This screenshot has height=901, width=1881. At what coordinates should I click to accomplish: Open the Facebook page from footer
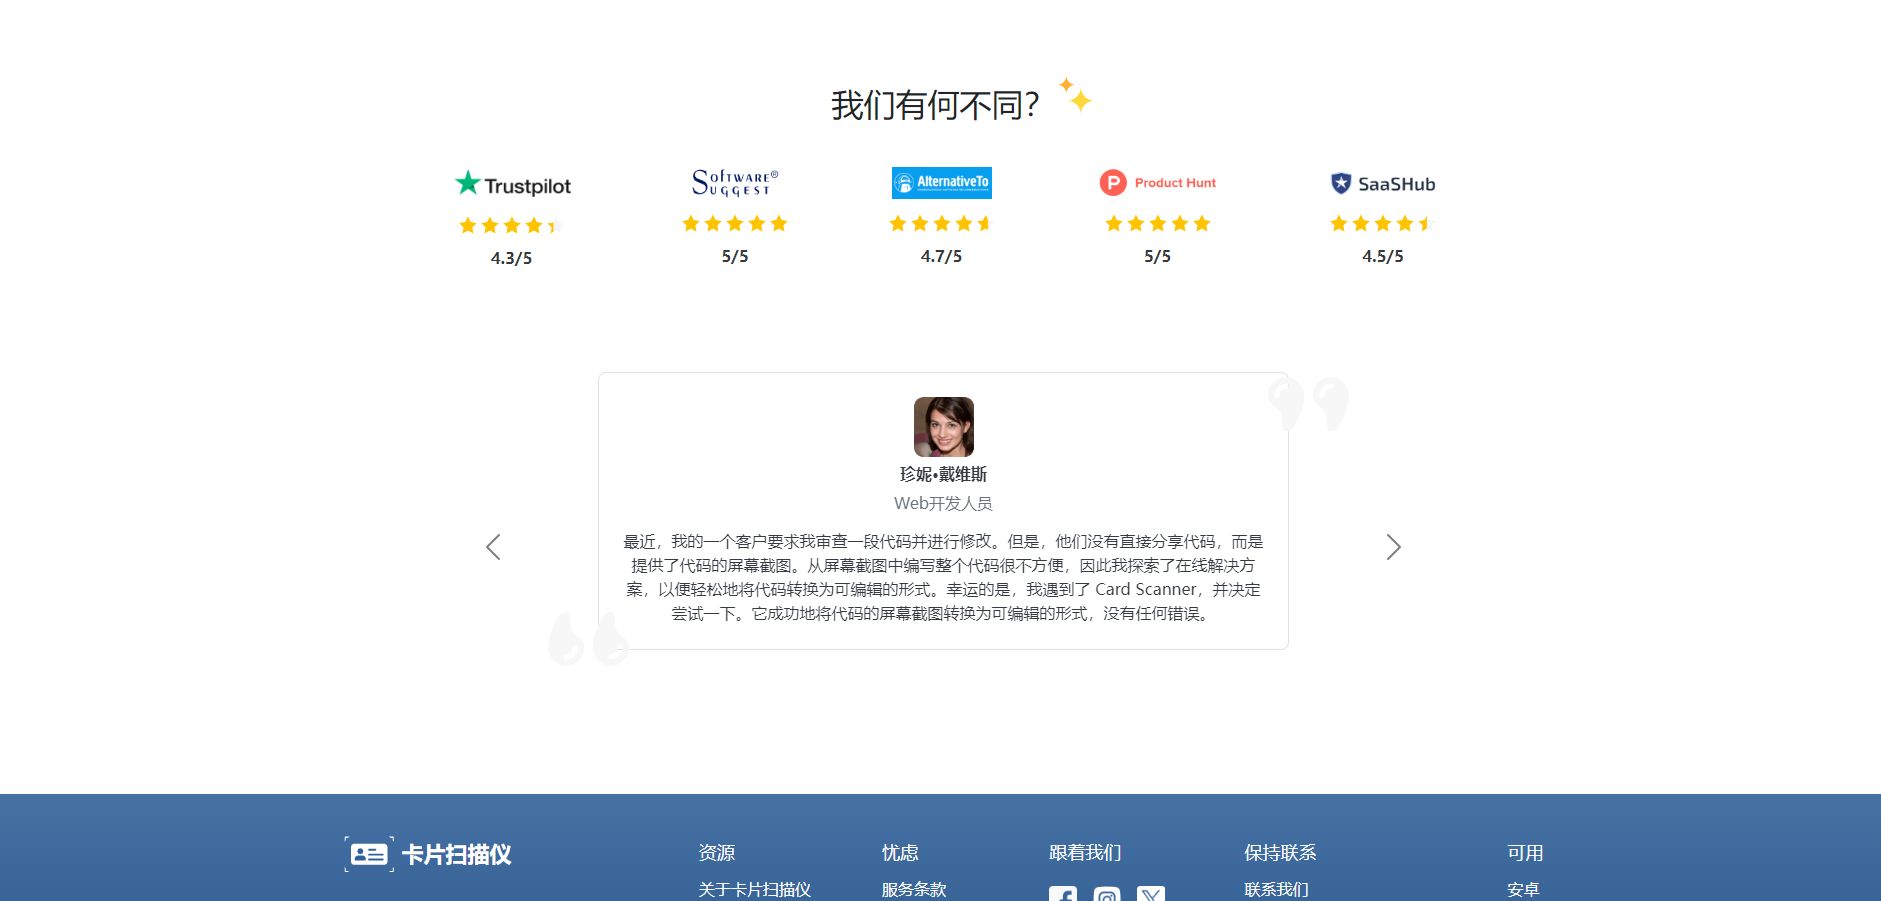pyautogui.click(x=1063, y=893)
